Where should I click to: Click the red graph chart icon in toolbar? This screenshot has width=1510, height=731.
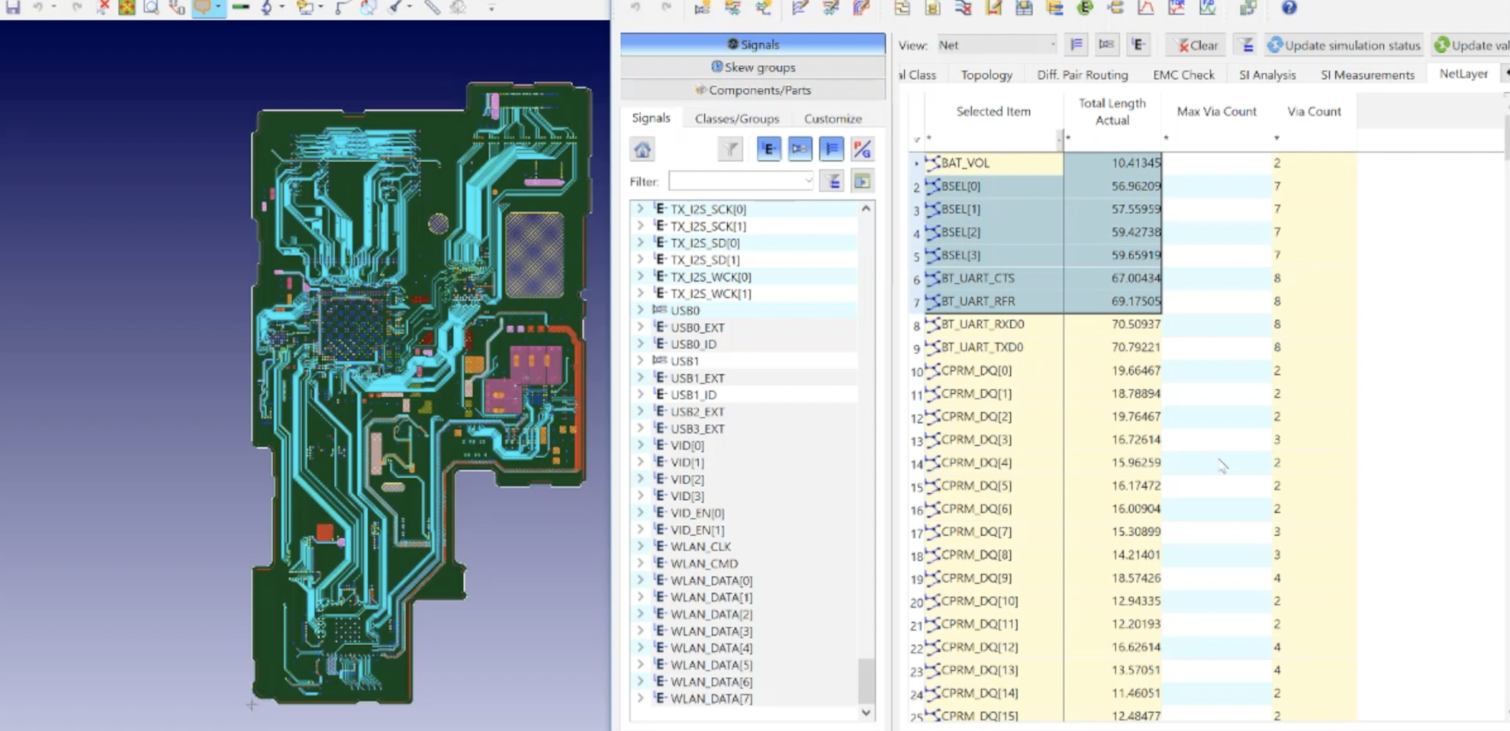pyautogui.click(x=1146, y=8)
